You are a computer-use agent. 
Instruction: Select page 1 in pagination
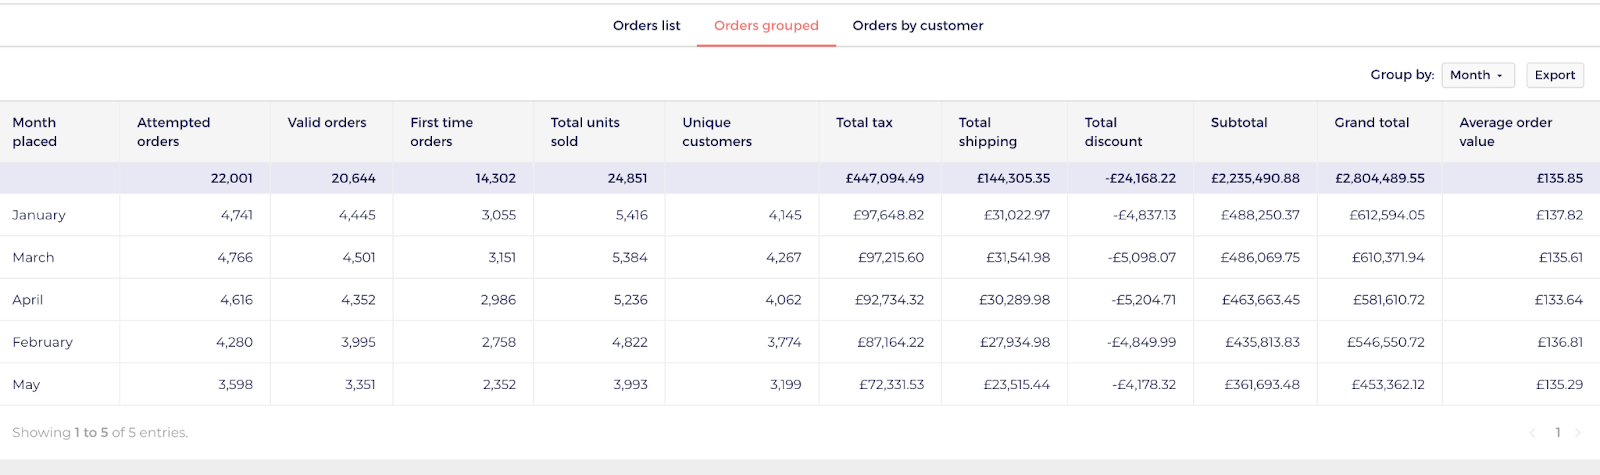(x=1557, y=433)
